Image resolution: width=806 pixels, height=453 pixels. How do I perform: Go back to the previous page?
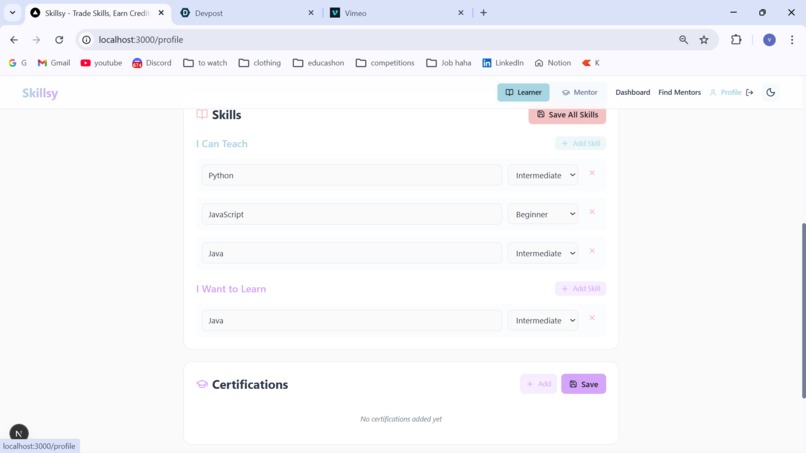[x=14, y=40]
